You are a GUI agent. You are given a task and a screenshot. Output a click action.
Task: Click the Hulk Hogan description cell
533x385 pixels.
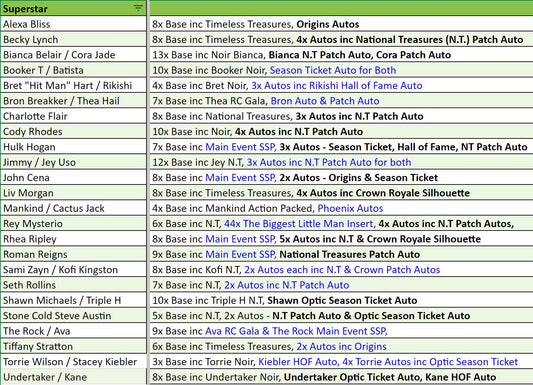point(341,147)
